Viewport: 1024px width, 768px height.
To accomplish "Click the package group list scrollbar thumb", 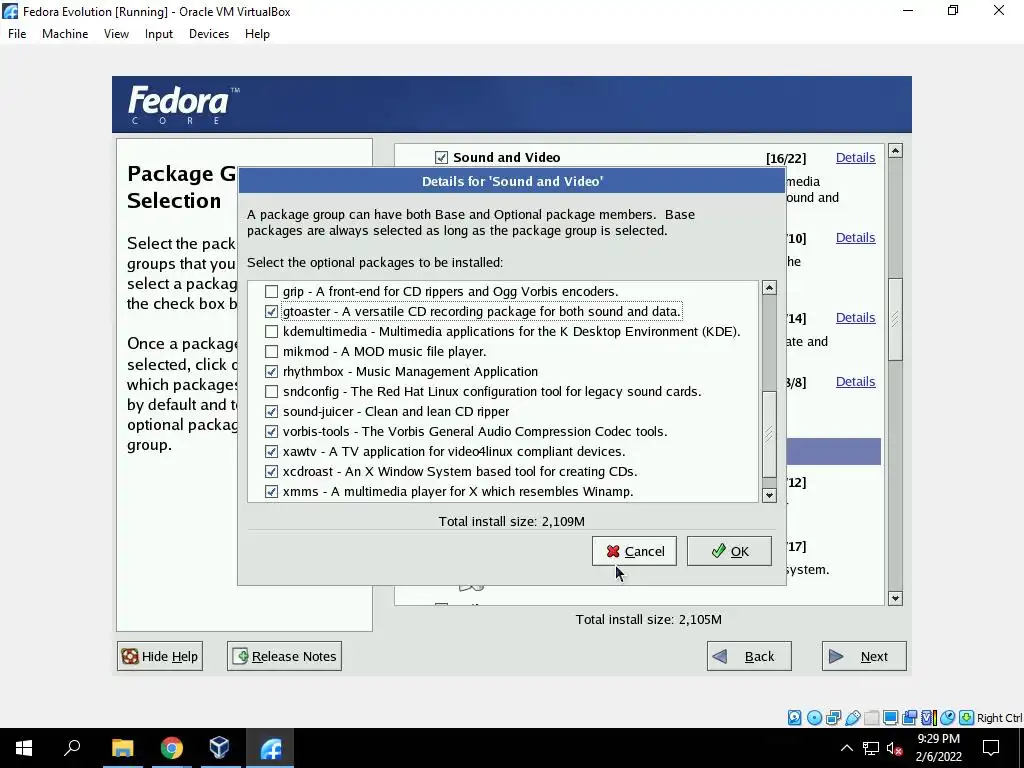I will tap(895, 319).
